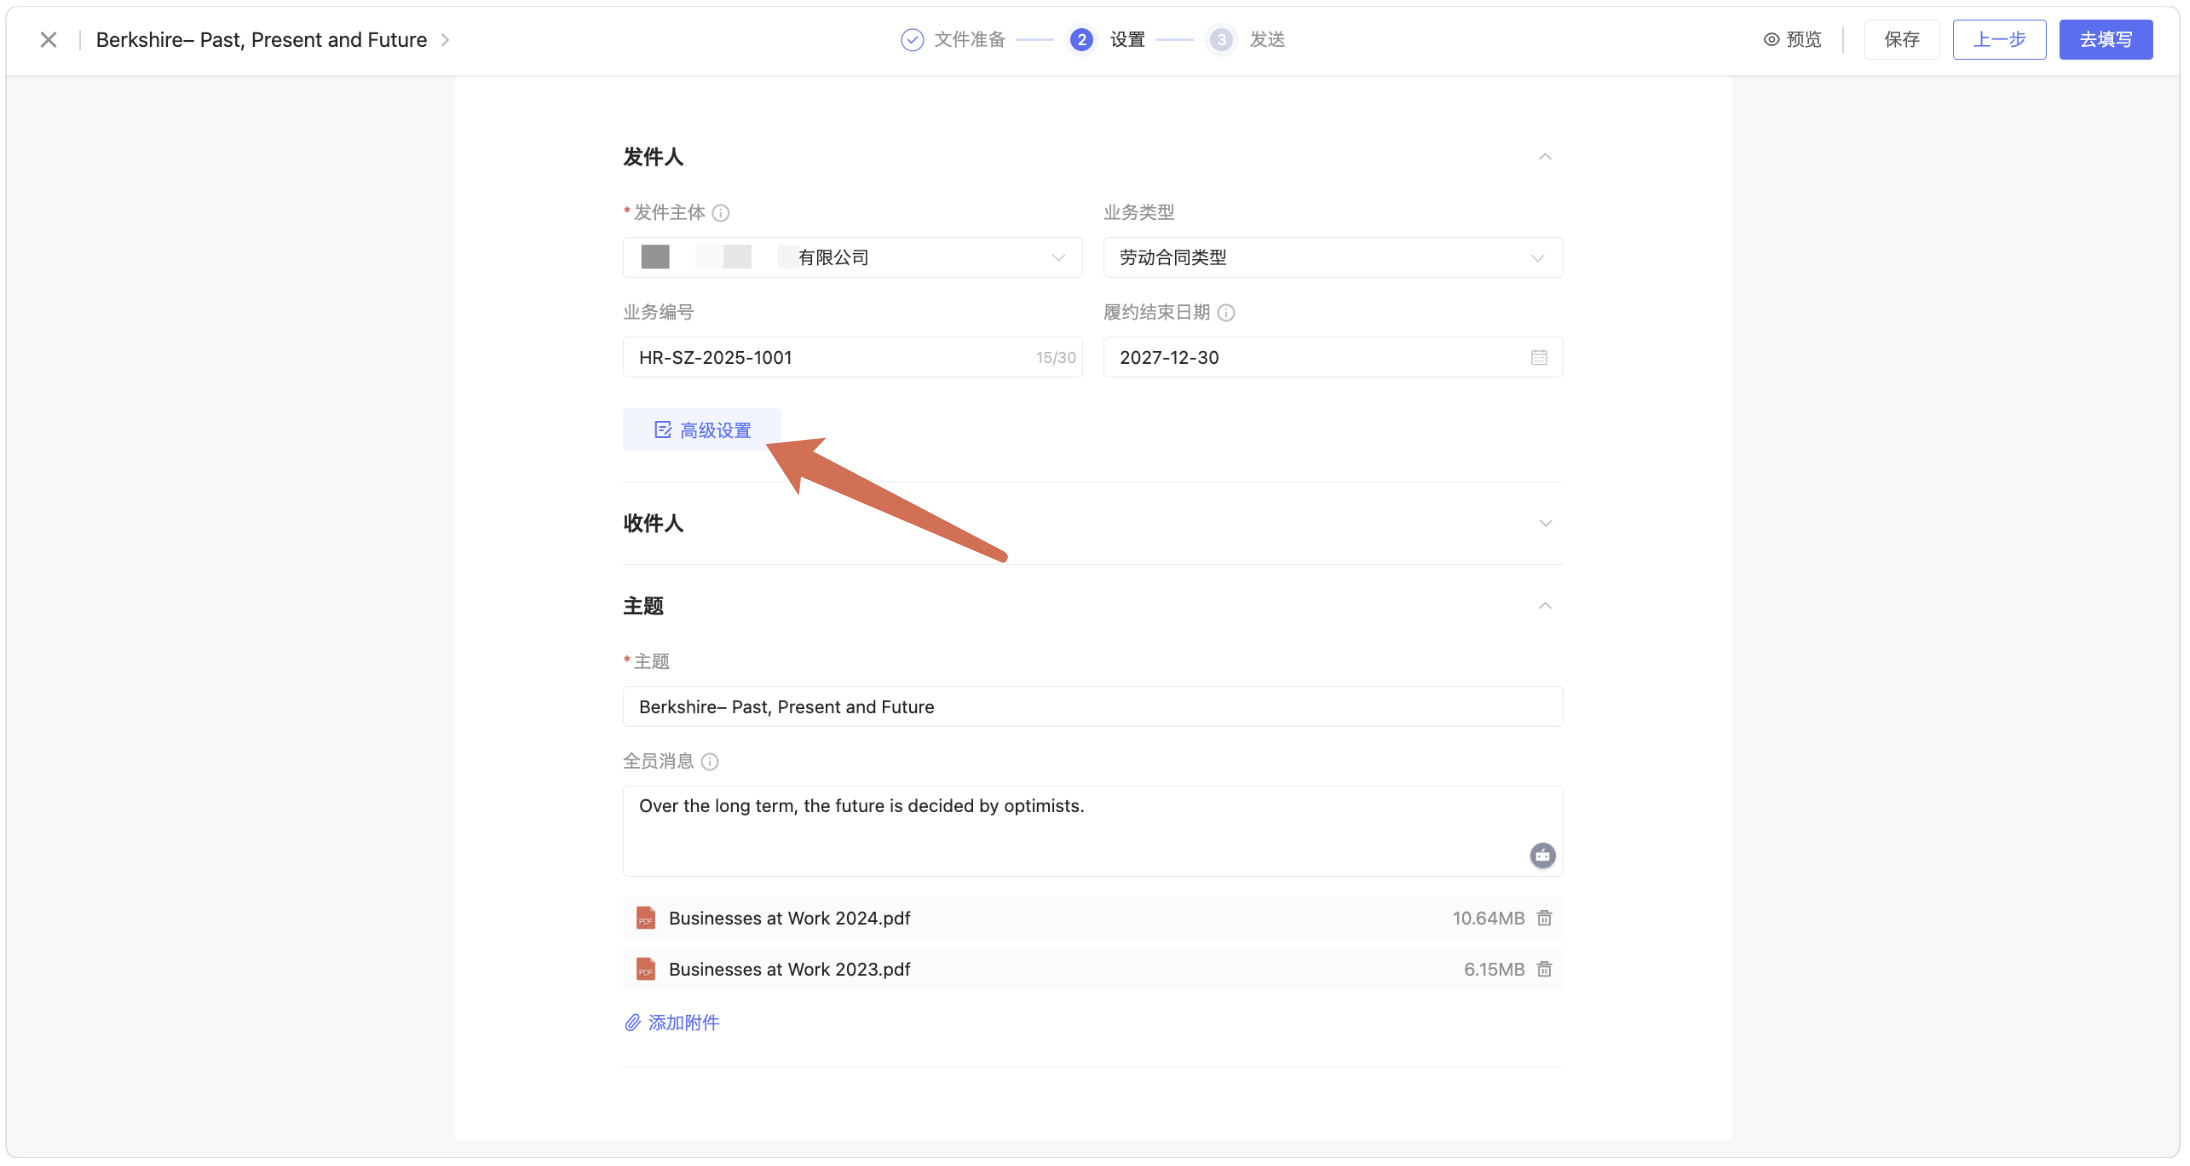This screenshot has width=2190, height=1166.
Task: Open the 发件主体 company dropdown
Action: [852, 258]
